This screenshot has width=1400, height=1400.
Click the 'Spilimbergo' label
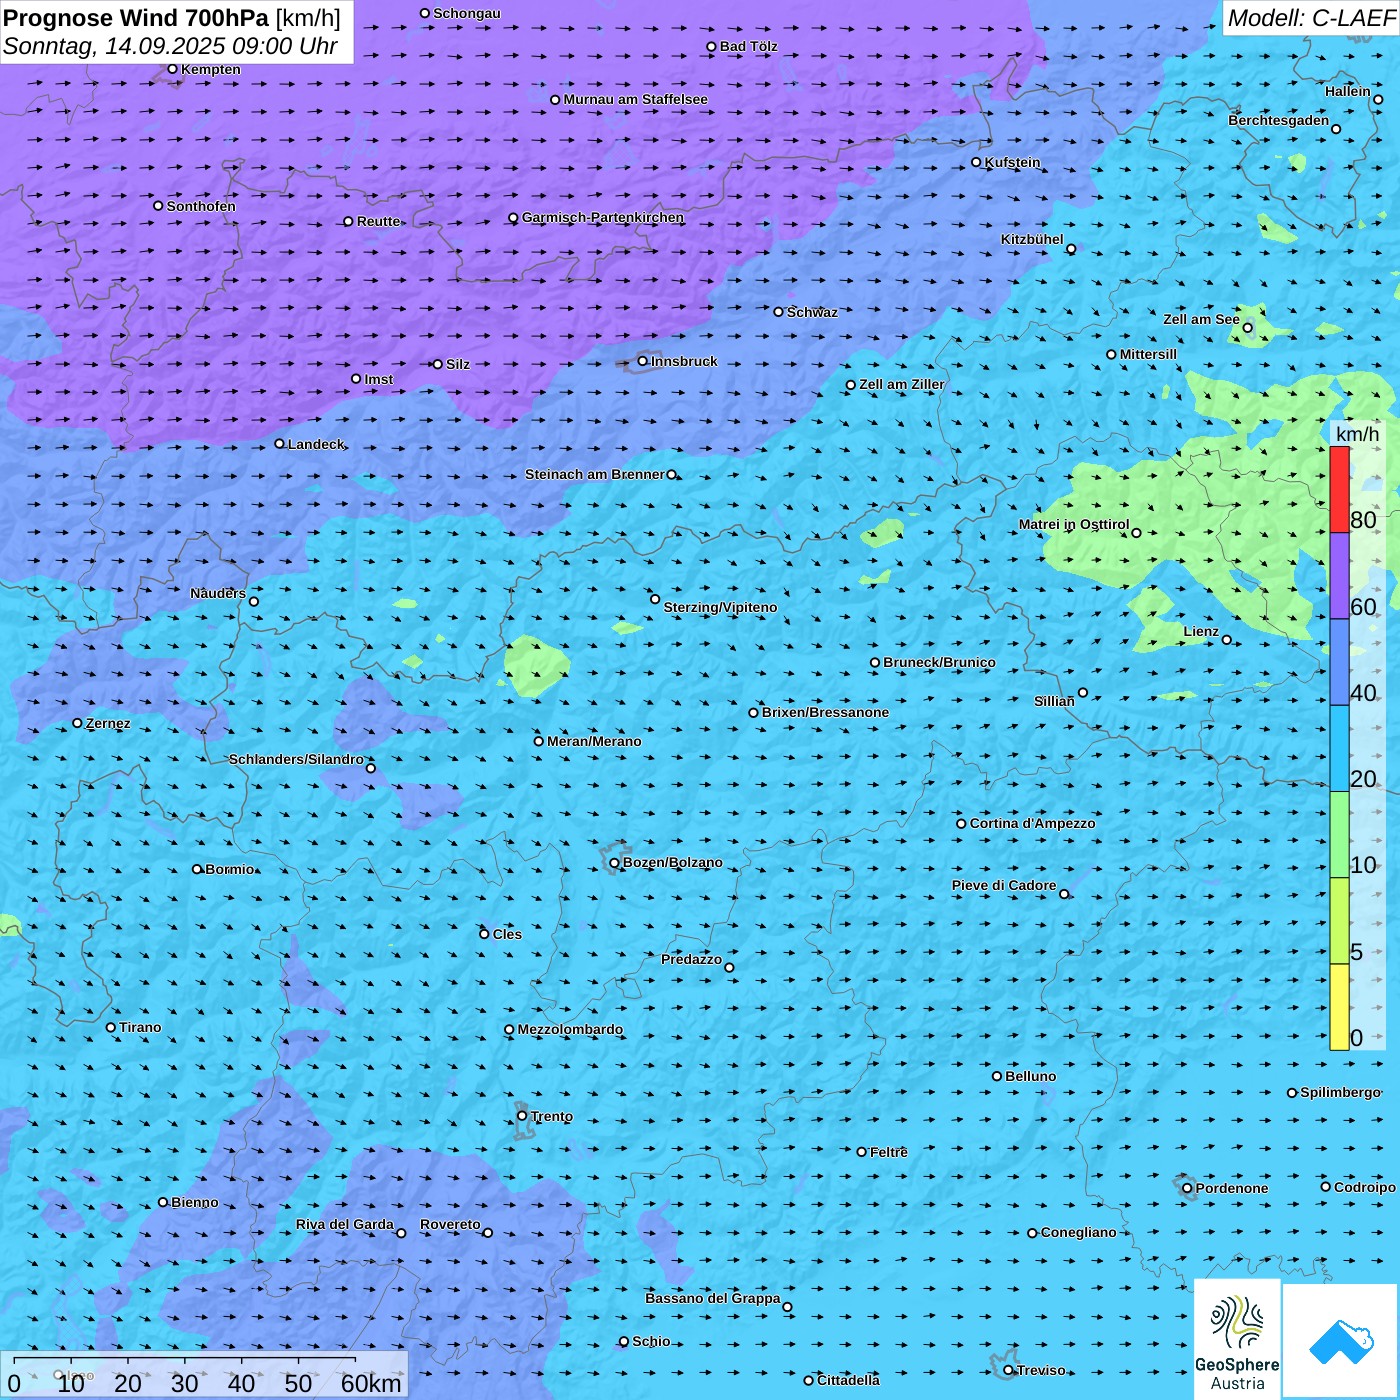point(1340,1092)
